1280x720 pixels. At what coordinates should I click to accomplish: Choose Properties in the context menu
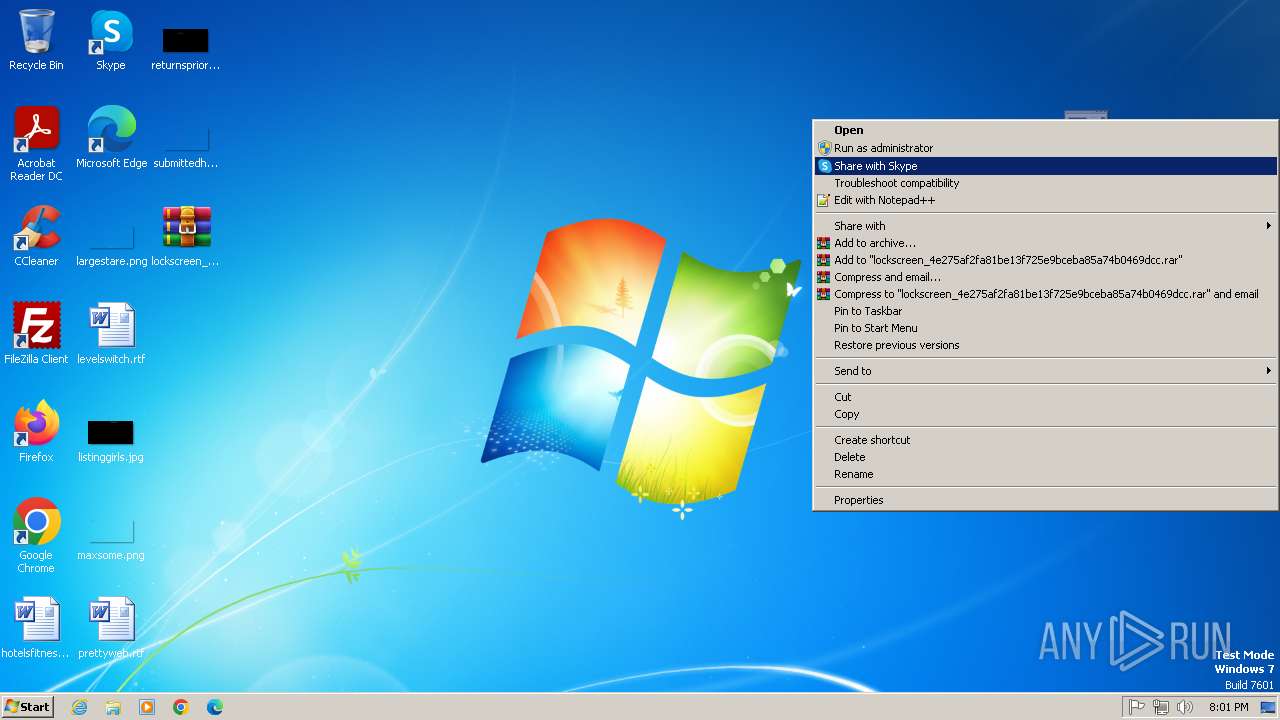click(1046, 500)
